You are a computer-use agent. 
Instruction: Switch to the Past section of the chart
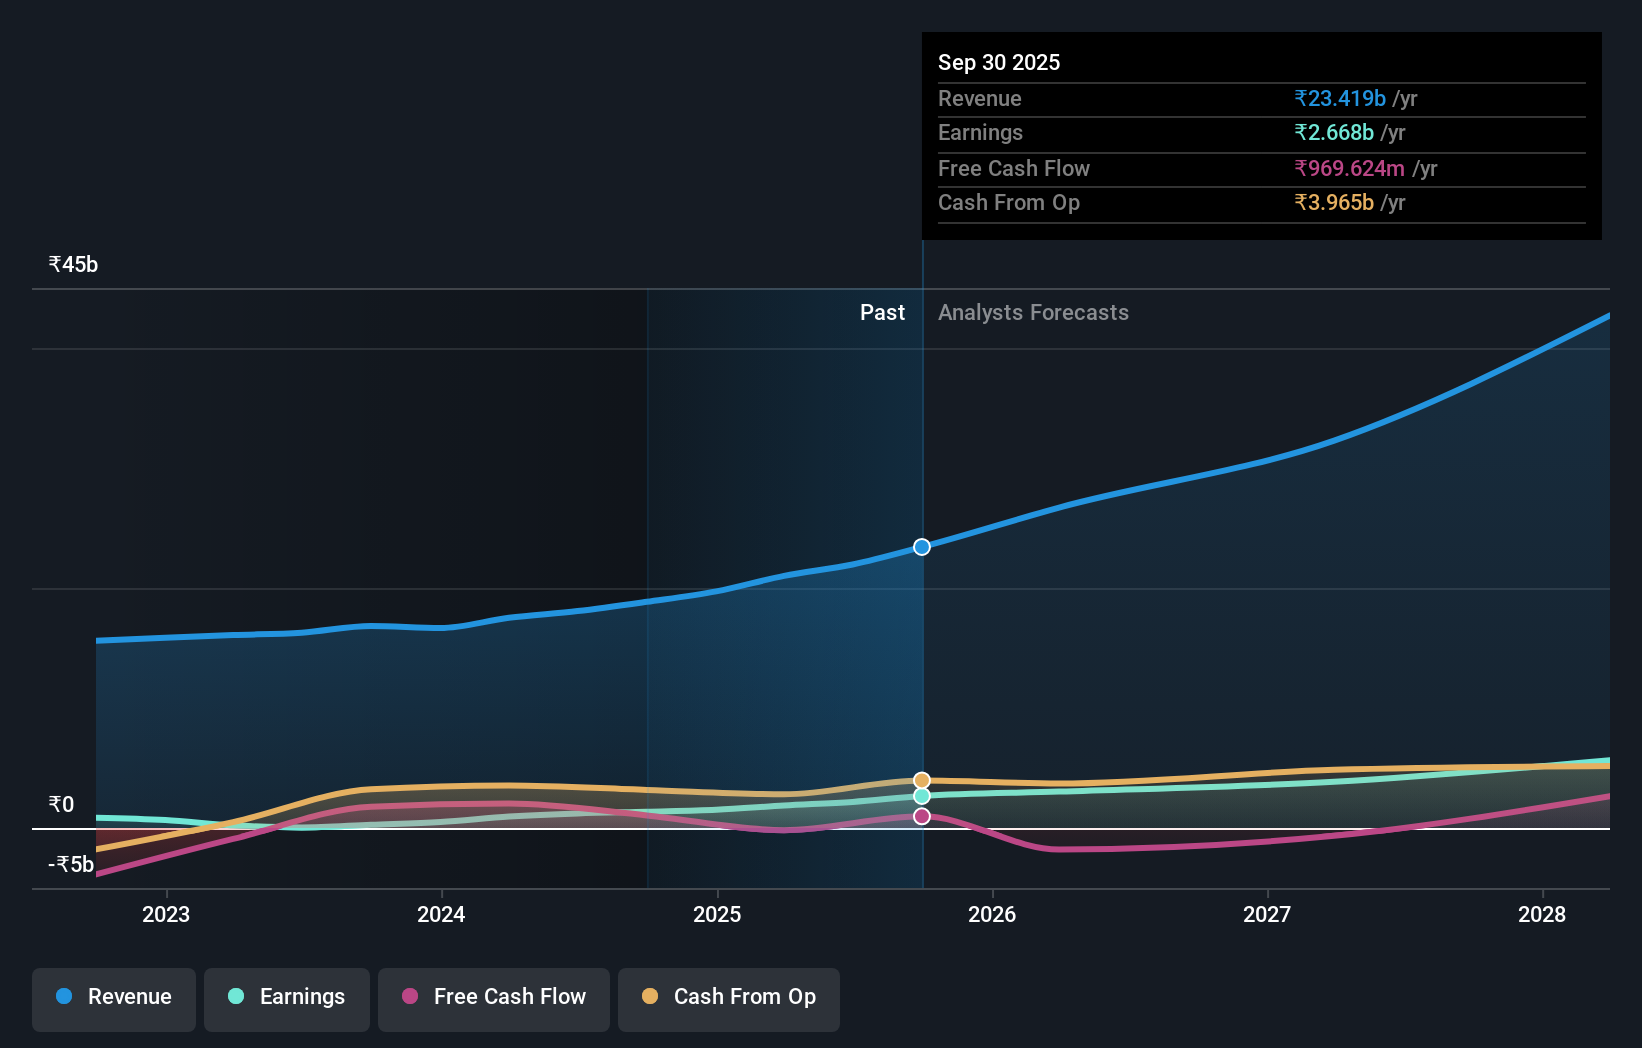coord(882,312)
